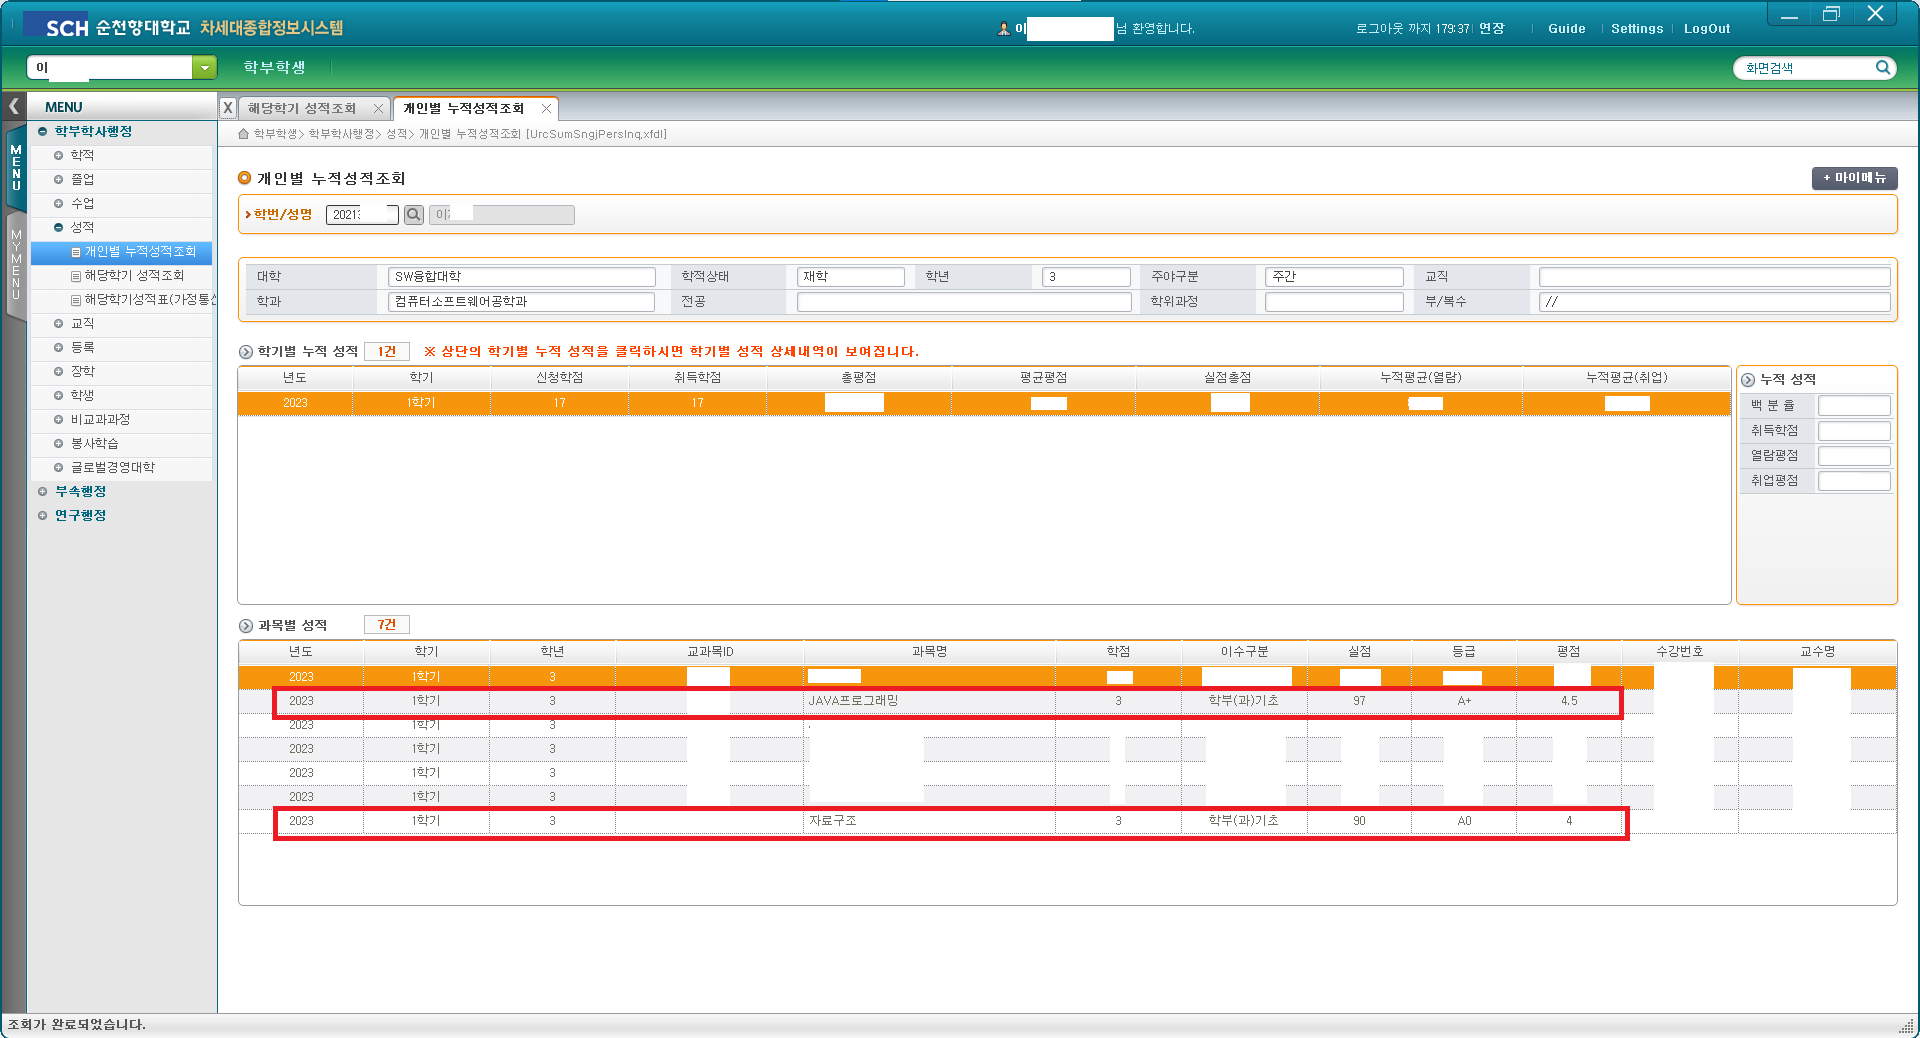Expand the 학적 menu node
The width and height of the screenshot is (1920, 1038).
click(x=59, y=156)
